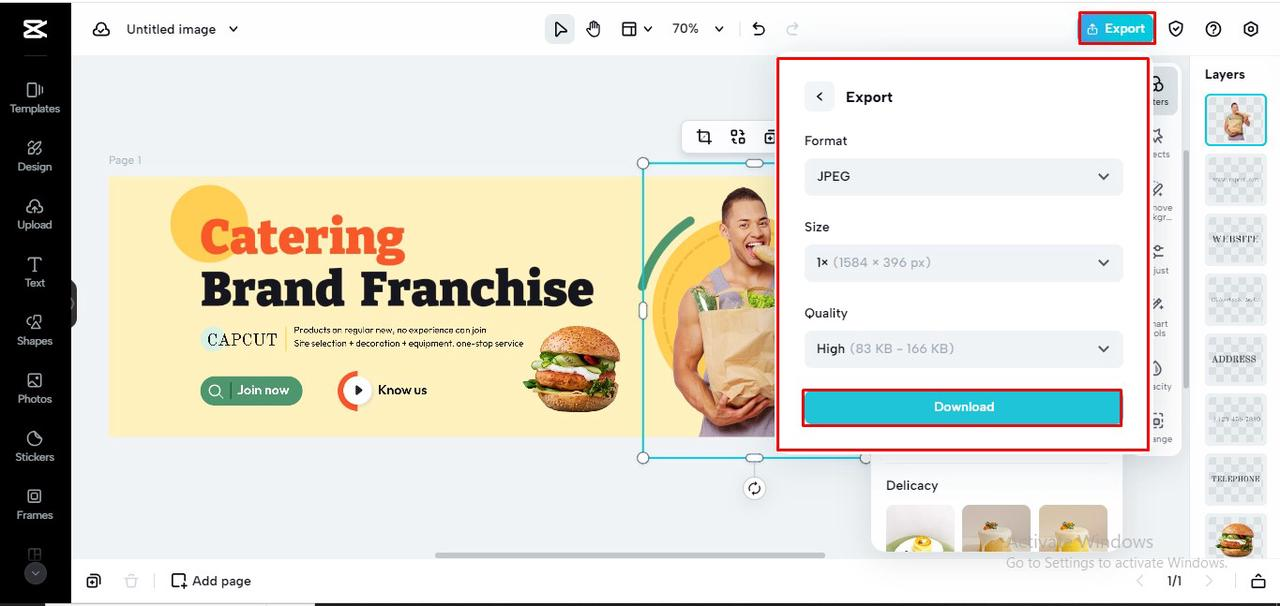This screenshot has width=1280, height=606.
Task: Click the rotate handle below selected image
Action: [x=754, y=488]
